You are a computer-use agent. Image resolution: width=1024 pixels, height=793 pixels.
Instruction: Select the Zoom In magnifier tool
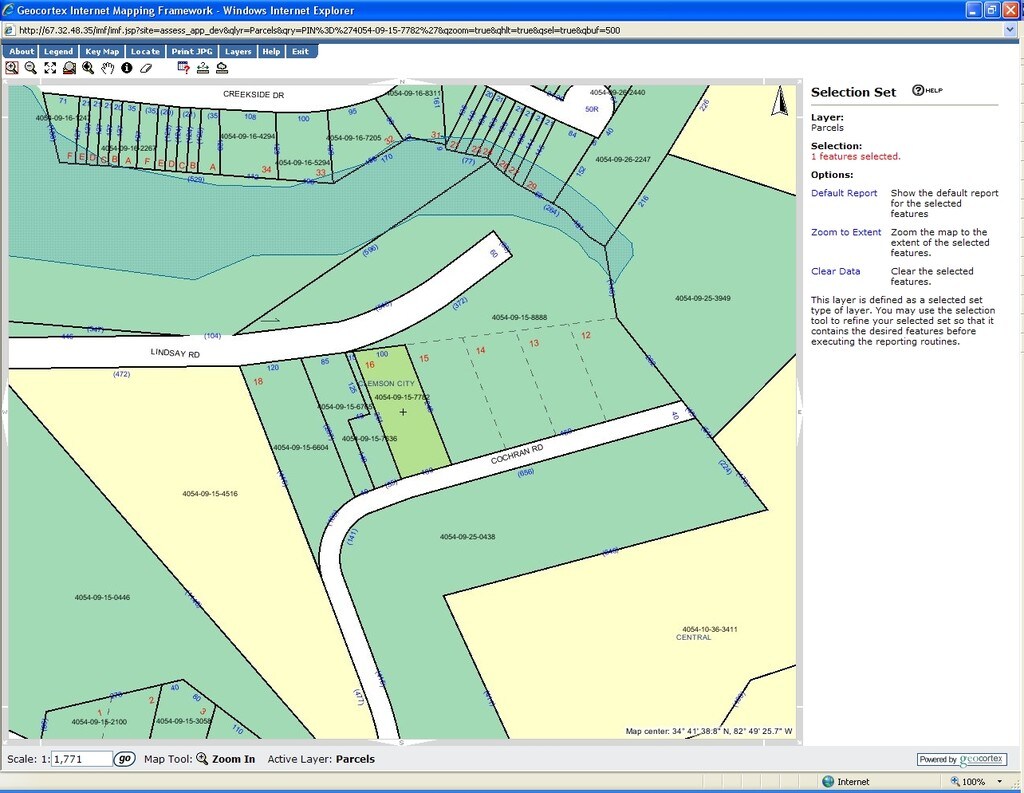click(12, 68)
